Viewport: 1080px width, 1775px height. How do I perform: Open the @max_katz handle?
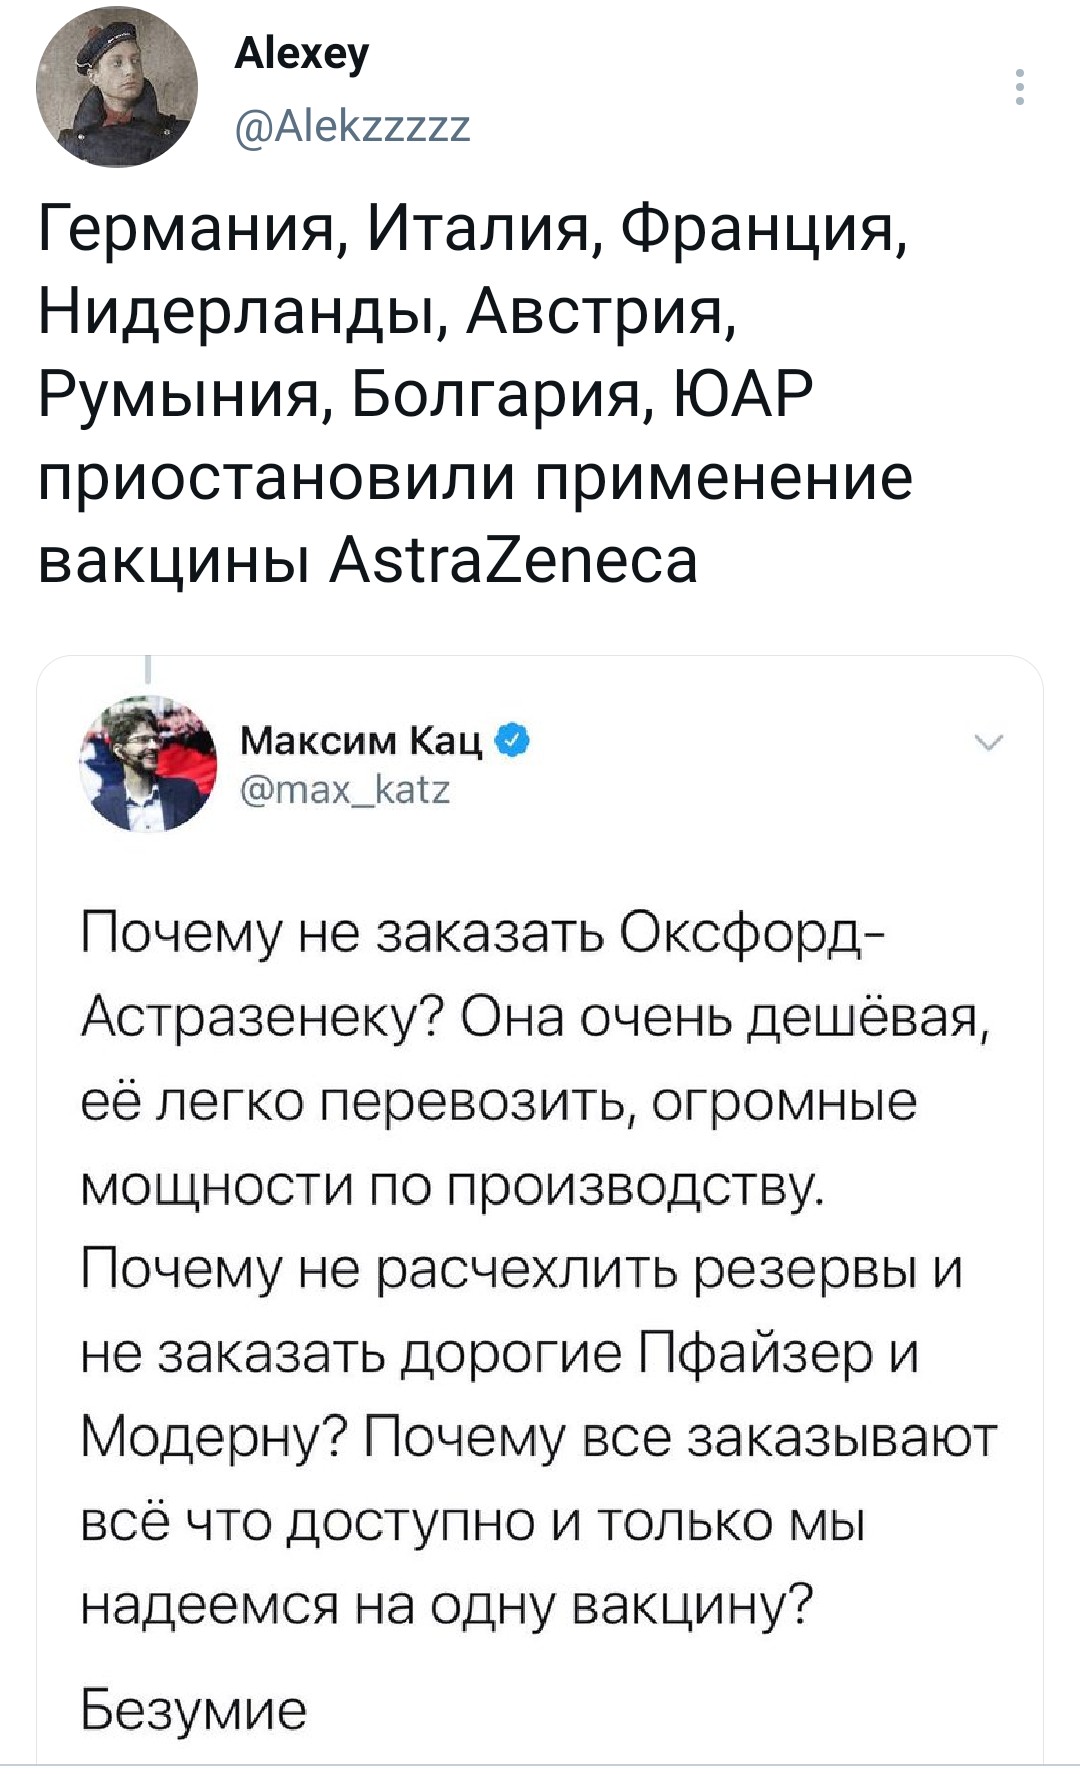pos(346,790)
